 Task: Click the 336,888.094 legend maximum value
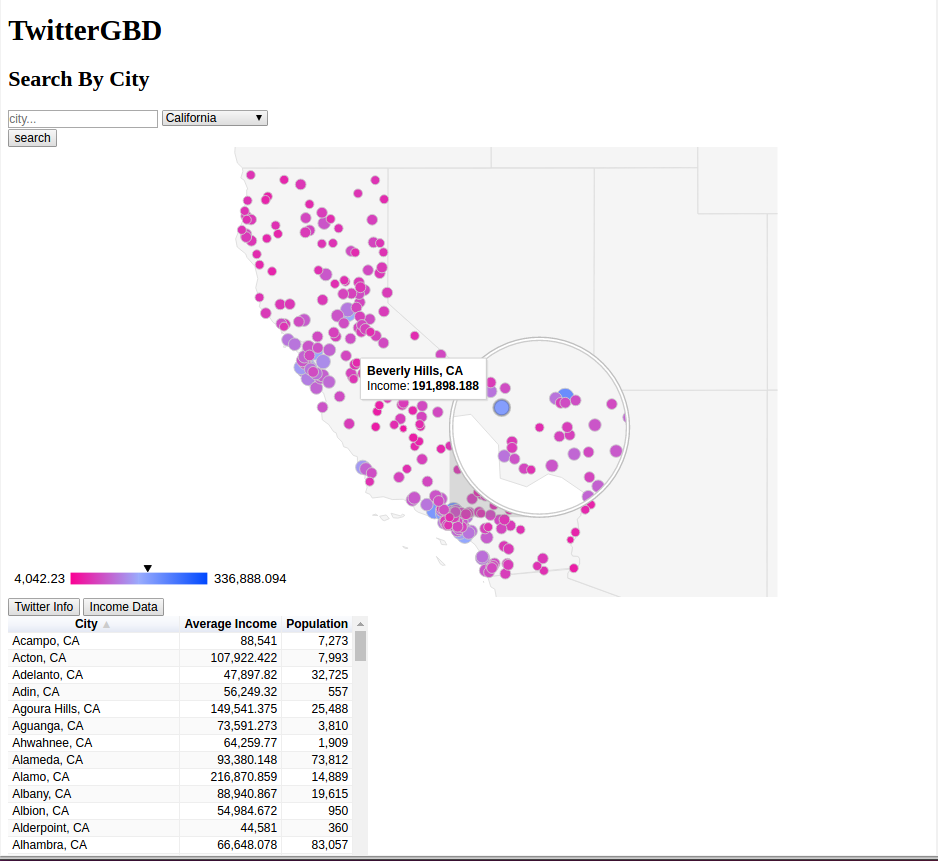click(x=250, y=579)
